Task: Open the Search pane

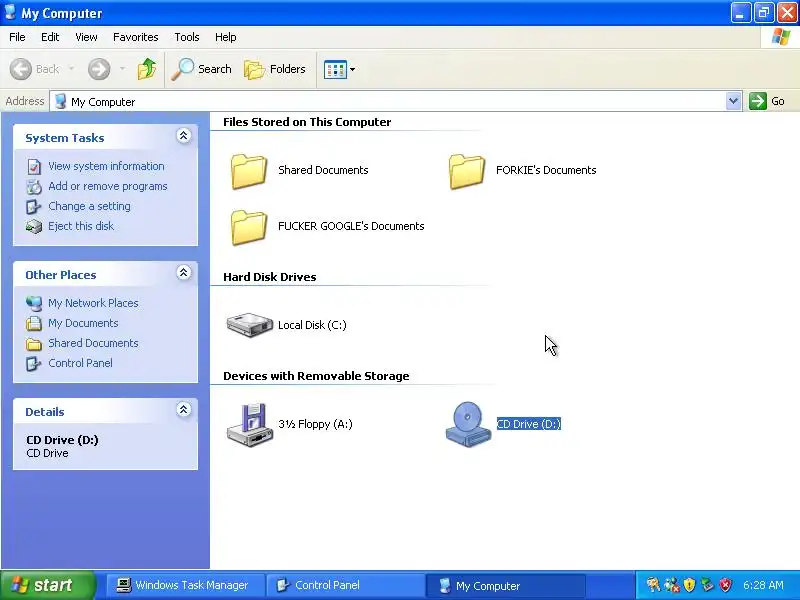Action: click(202, 69)
